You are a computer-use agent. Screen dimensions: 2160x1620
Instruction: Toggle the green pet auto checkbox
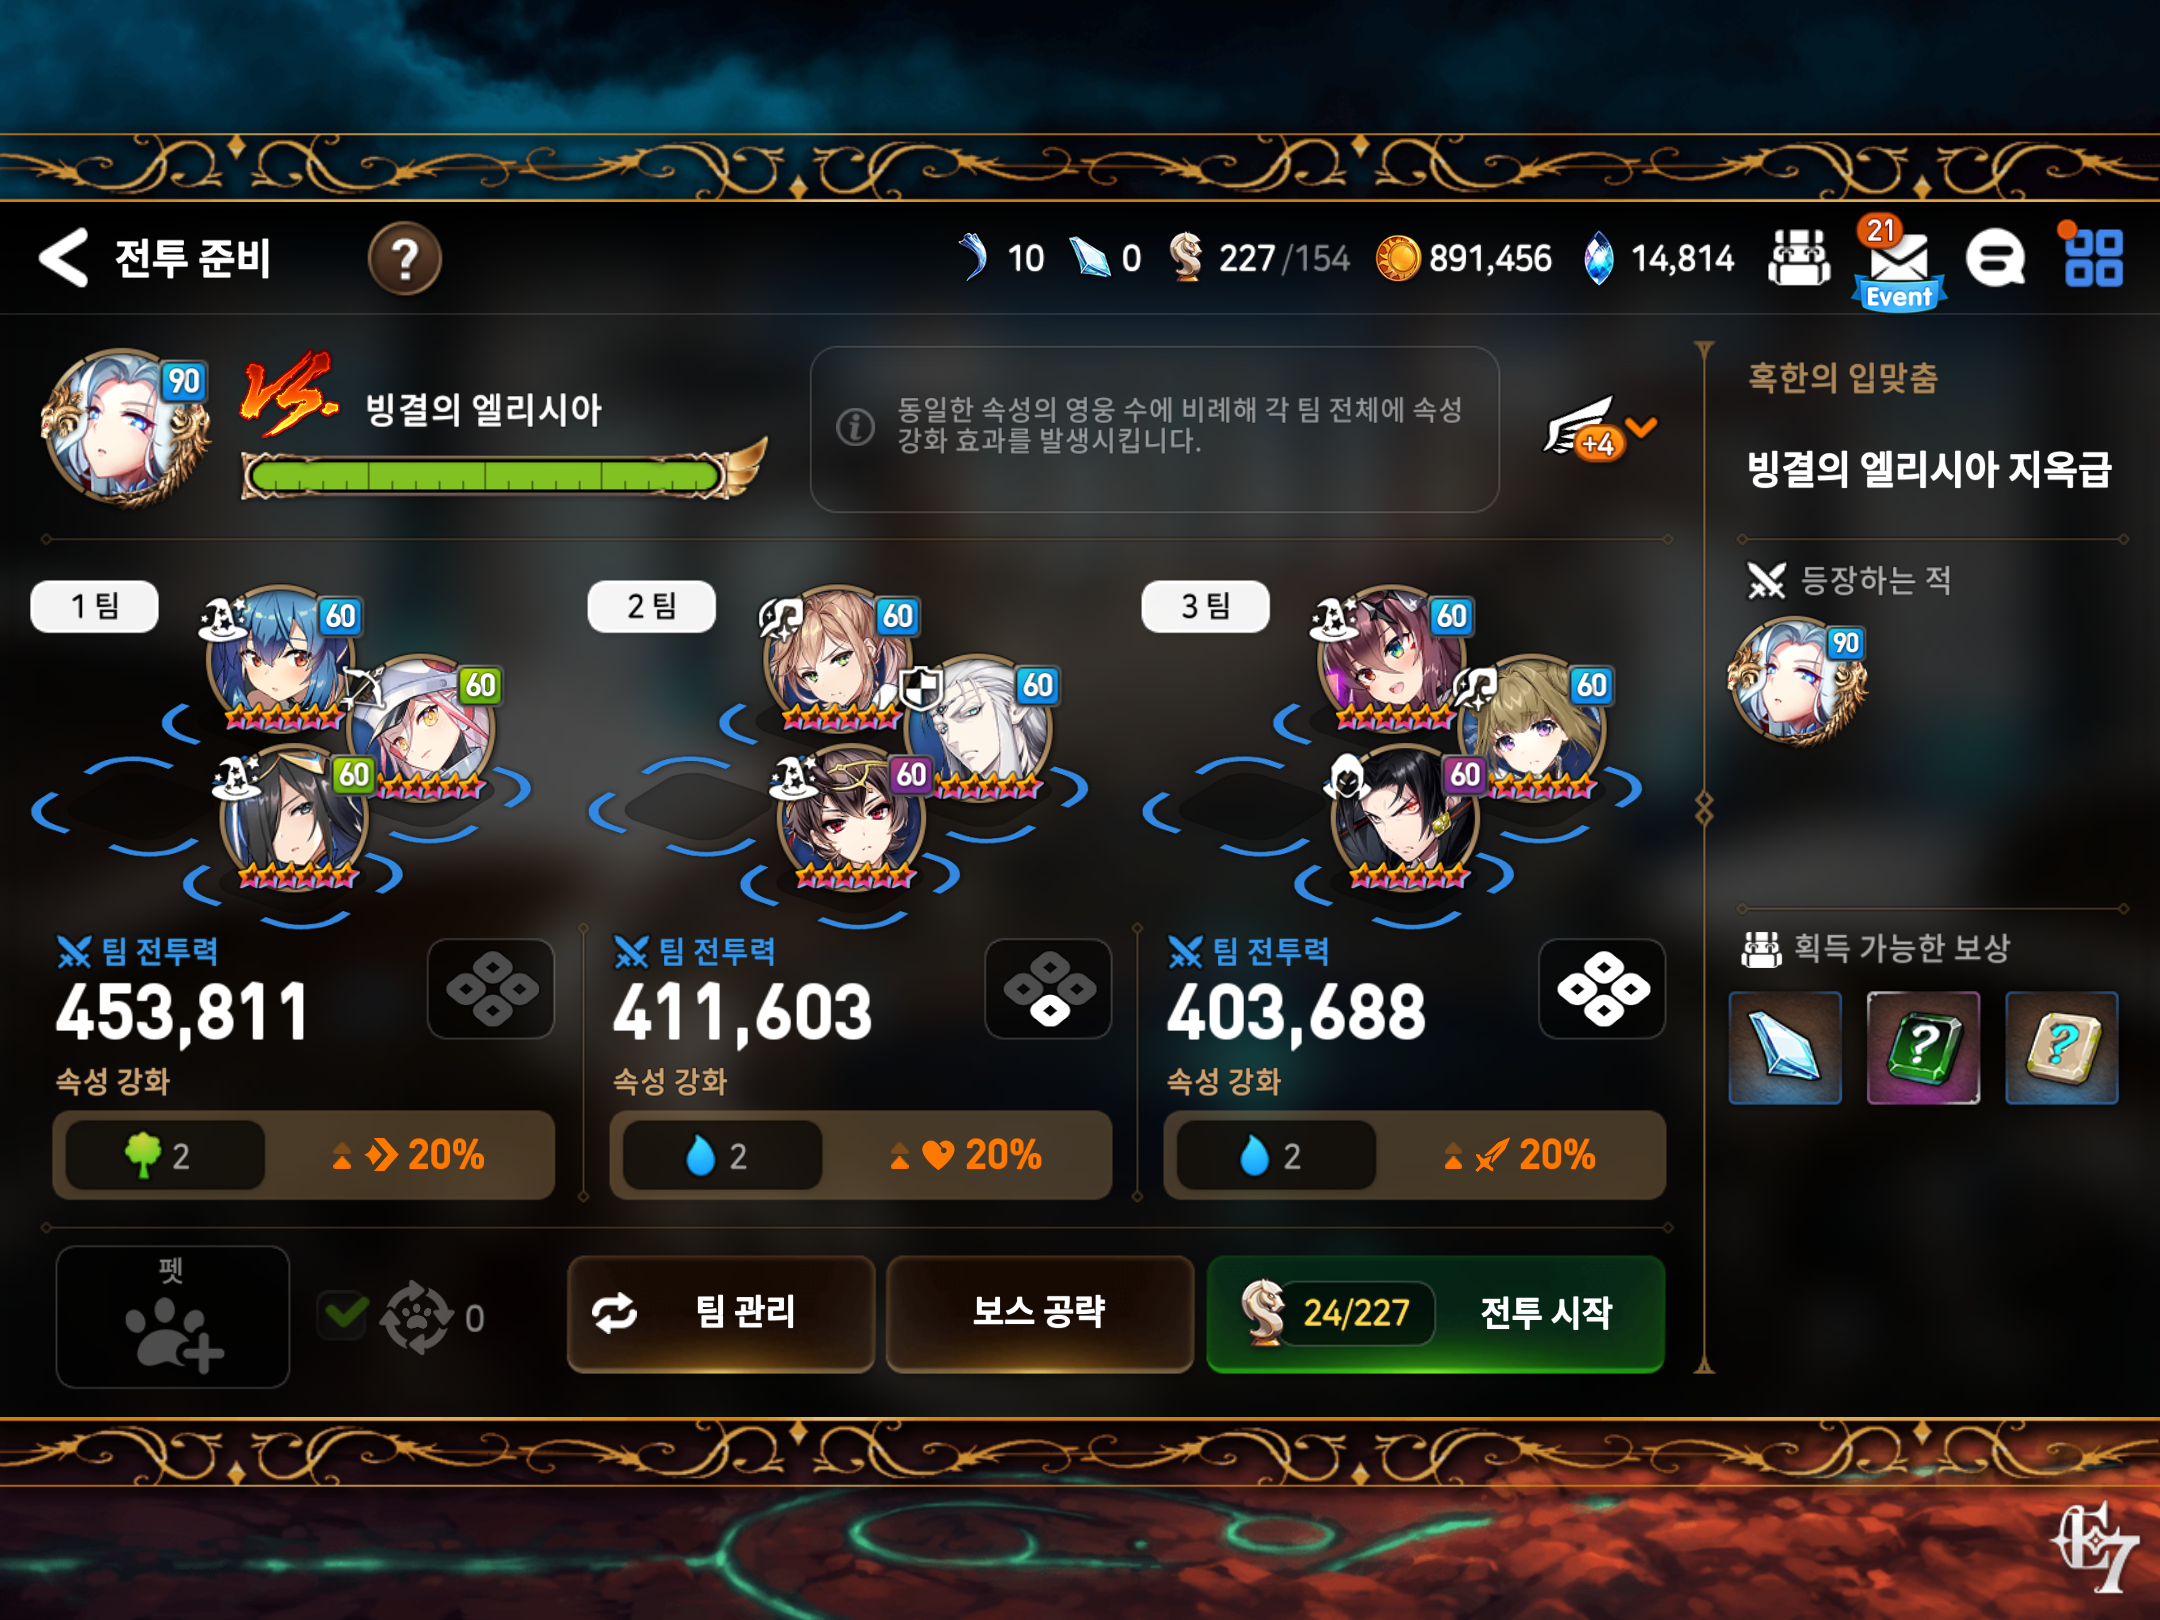344,1314
